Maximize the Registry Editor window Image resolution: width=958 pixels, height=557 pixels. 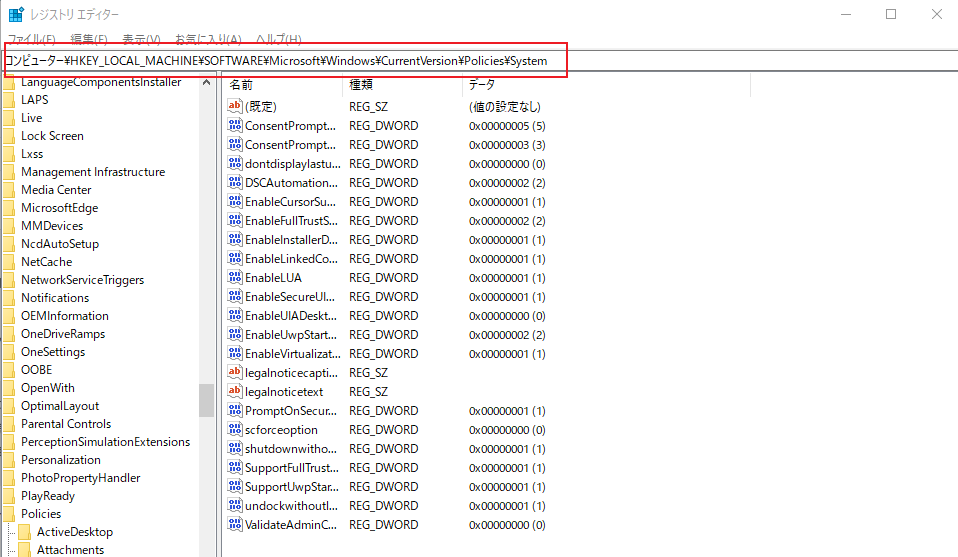tap(891, 14)
